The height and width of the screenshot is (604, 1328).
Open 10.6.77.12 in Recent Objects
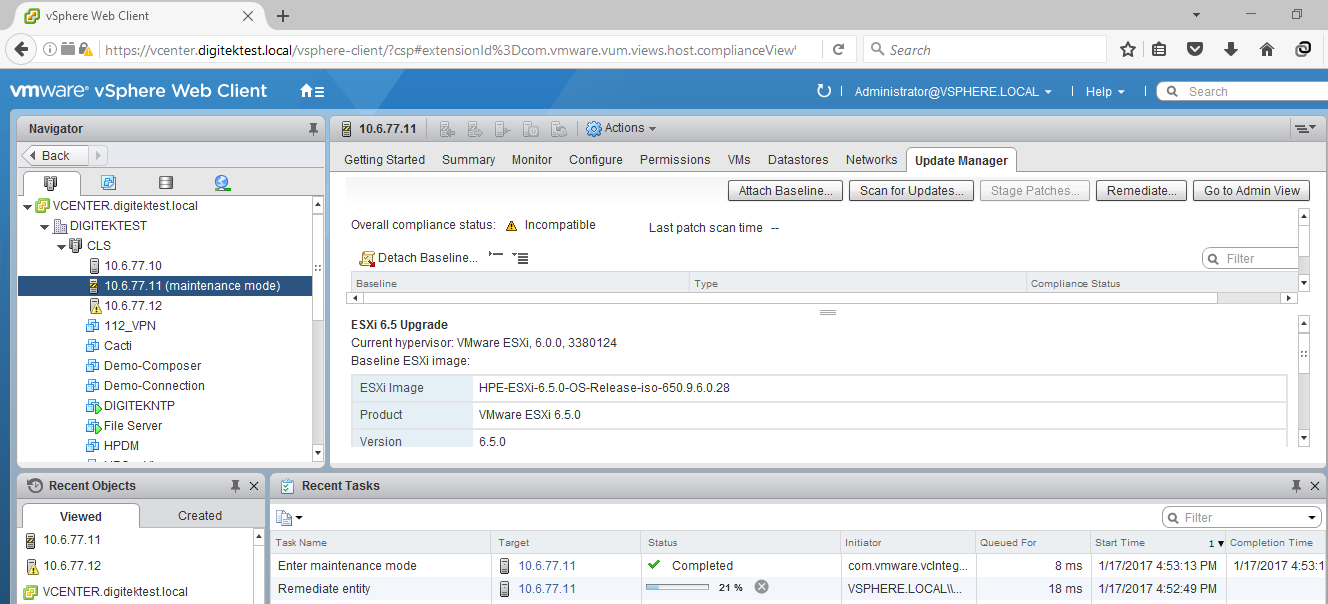pos(72,566)
